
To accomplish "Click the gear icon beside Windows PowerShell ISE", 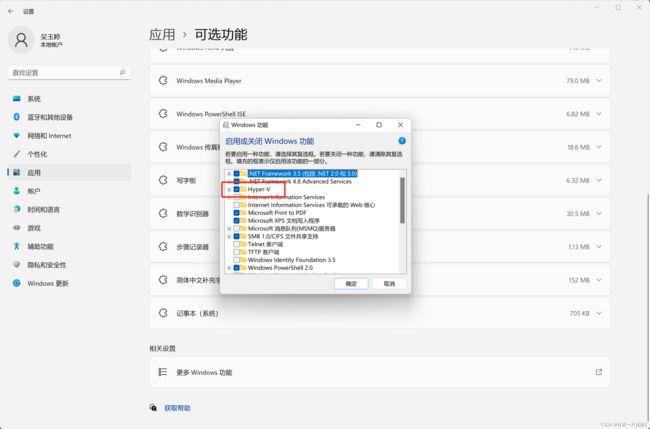I will 163,114.
